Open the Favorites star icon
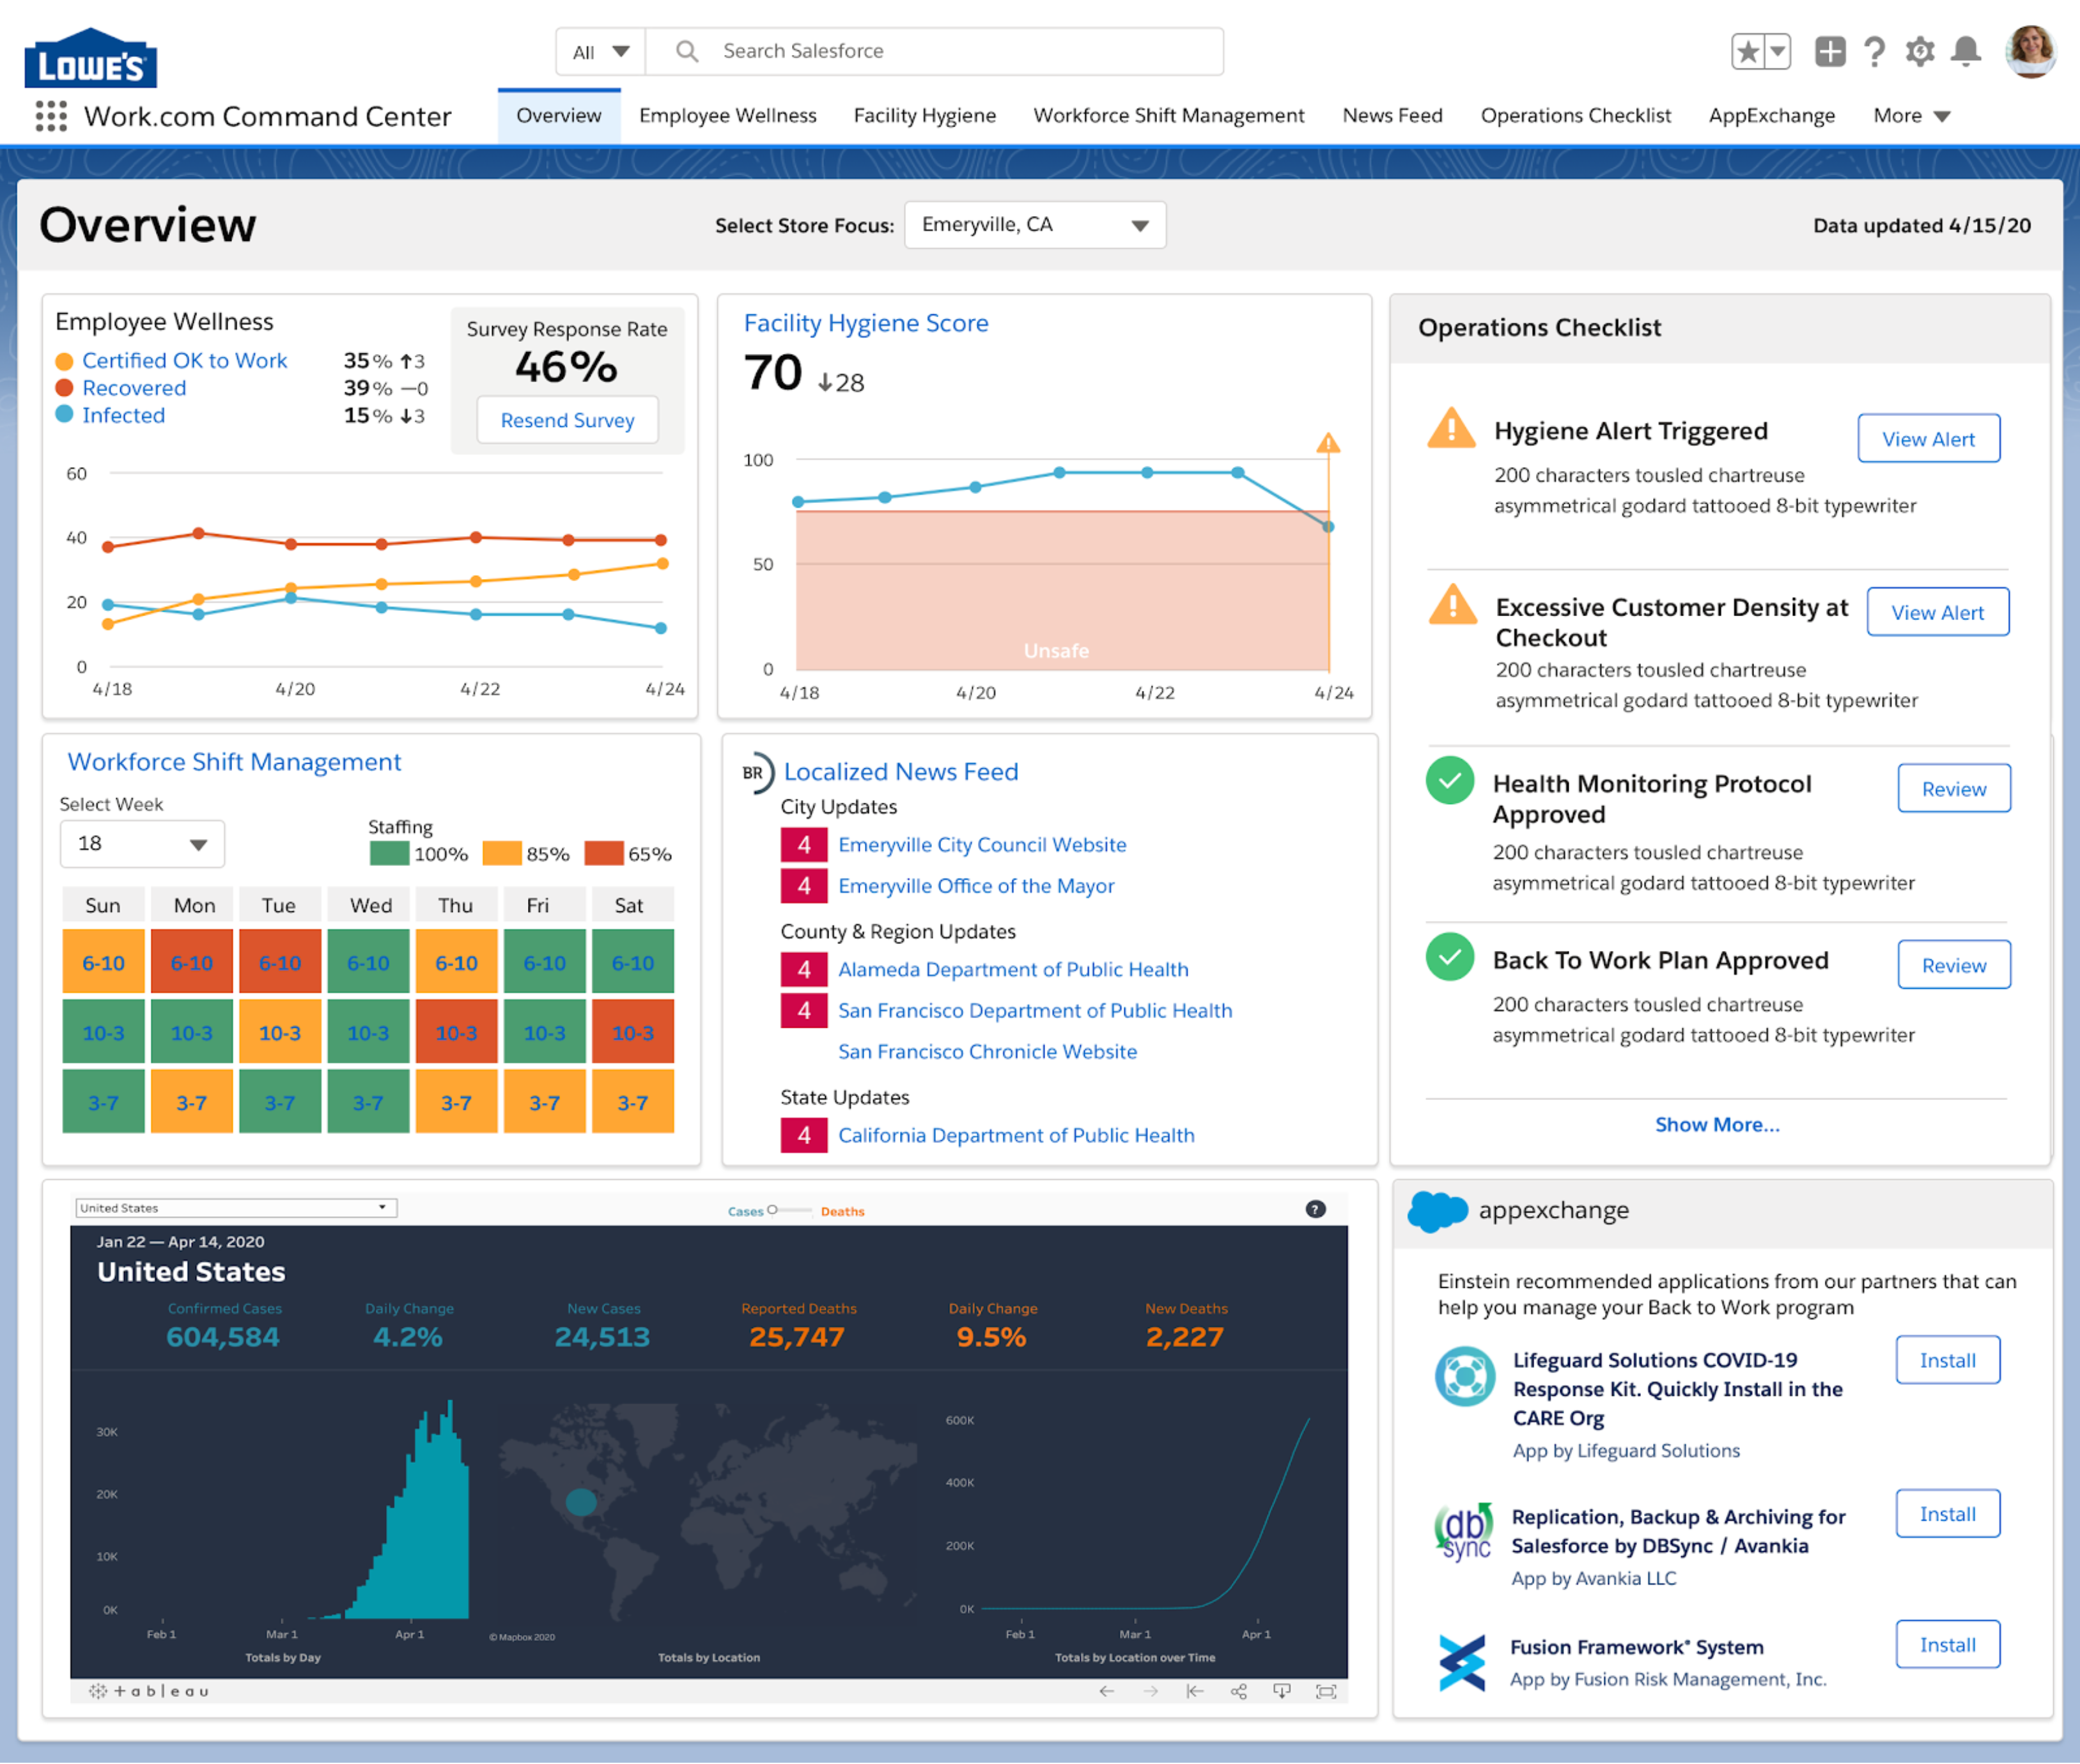The height and width of the screenshot is (1764, 2080). 1748,51
